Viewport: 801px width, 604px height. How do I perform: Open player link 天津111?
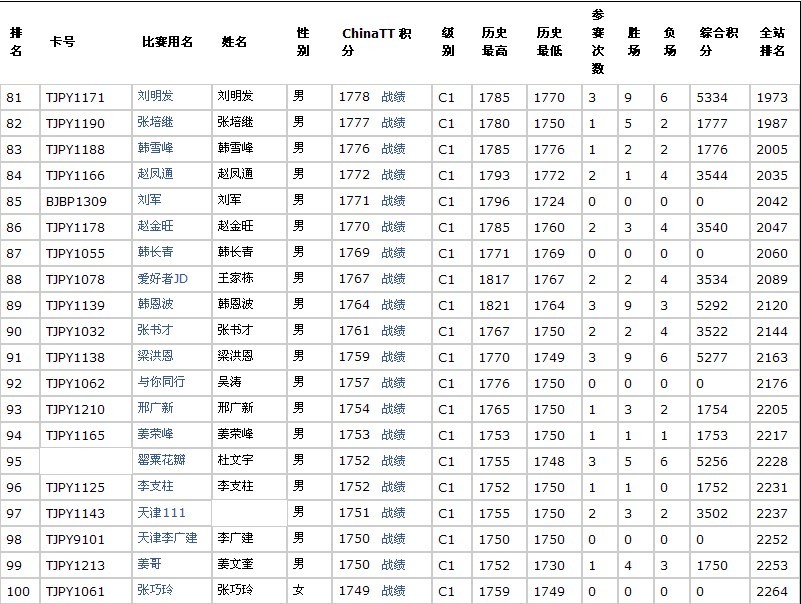[x=161, y=513]
